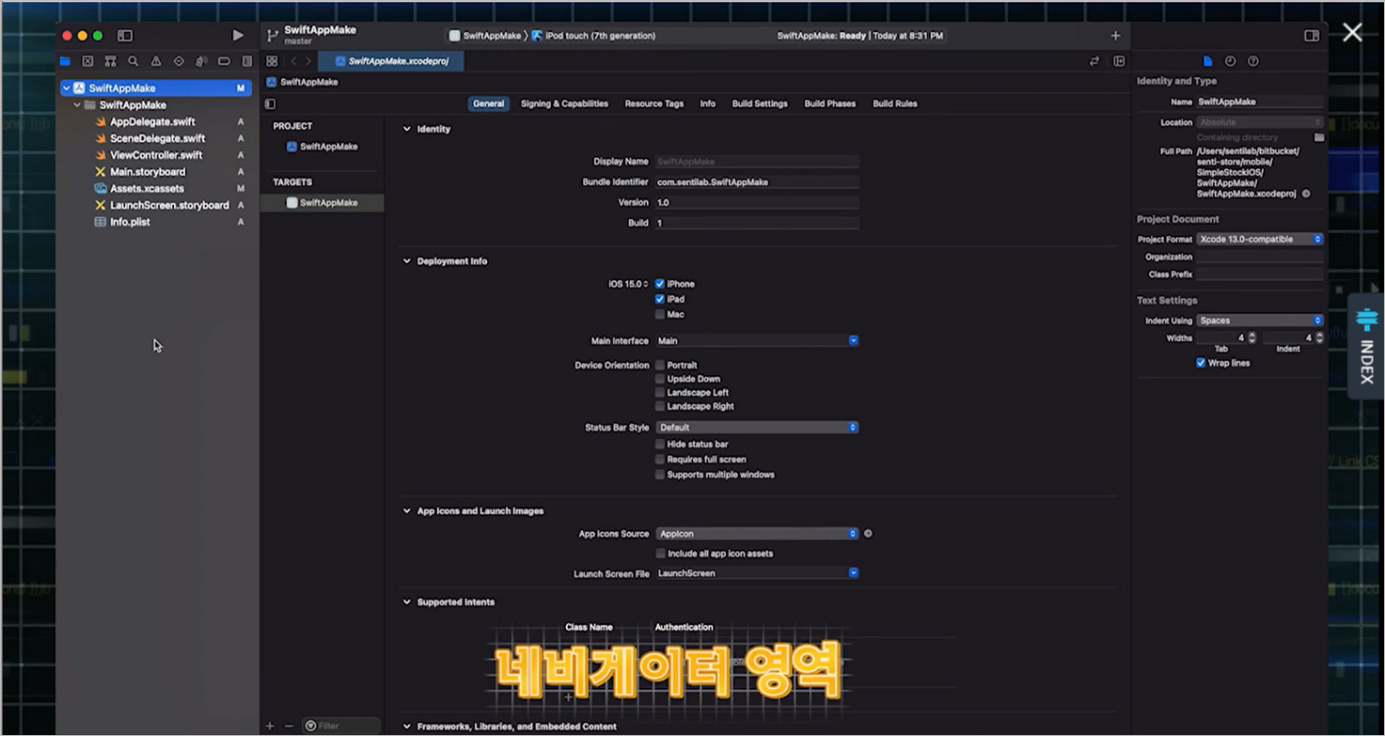Image resolution: width=1385 pixels, height=736 pixels.
Task: Open the Breakpoint navigator
Action: pos(224,61)
